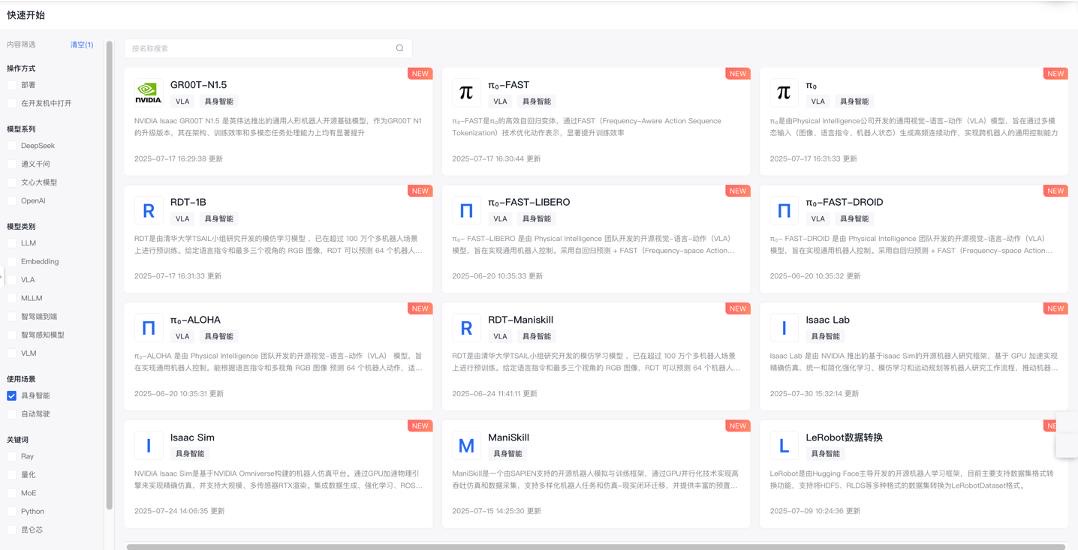Click the search magnifier icon
This screenshot has width=1078, height=550.
399,48
